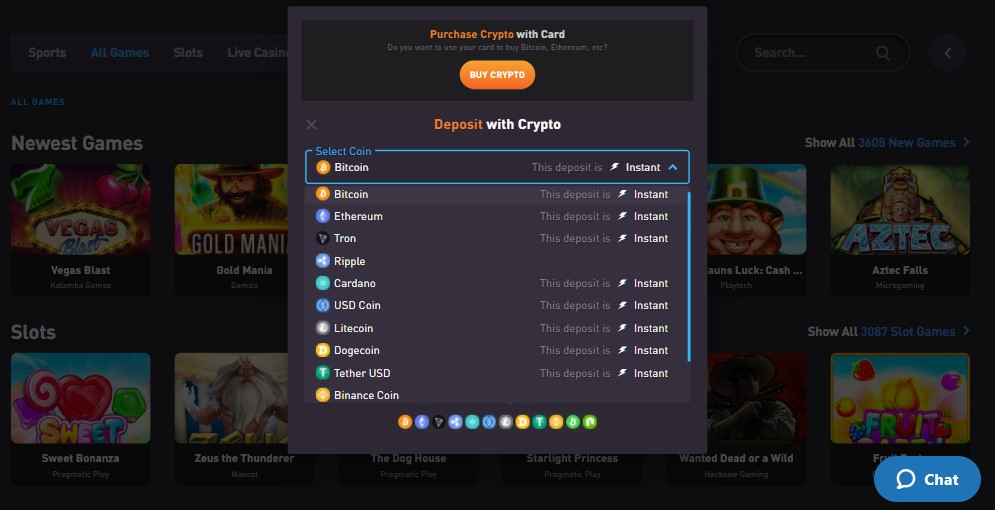Choose Ethereum from the coin list
The height and width of the screenshot is (510, 995).
pos(497,216)
